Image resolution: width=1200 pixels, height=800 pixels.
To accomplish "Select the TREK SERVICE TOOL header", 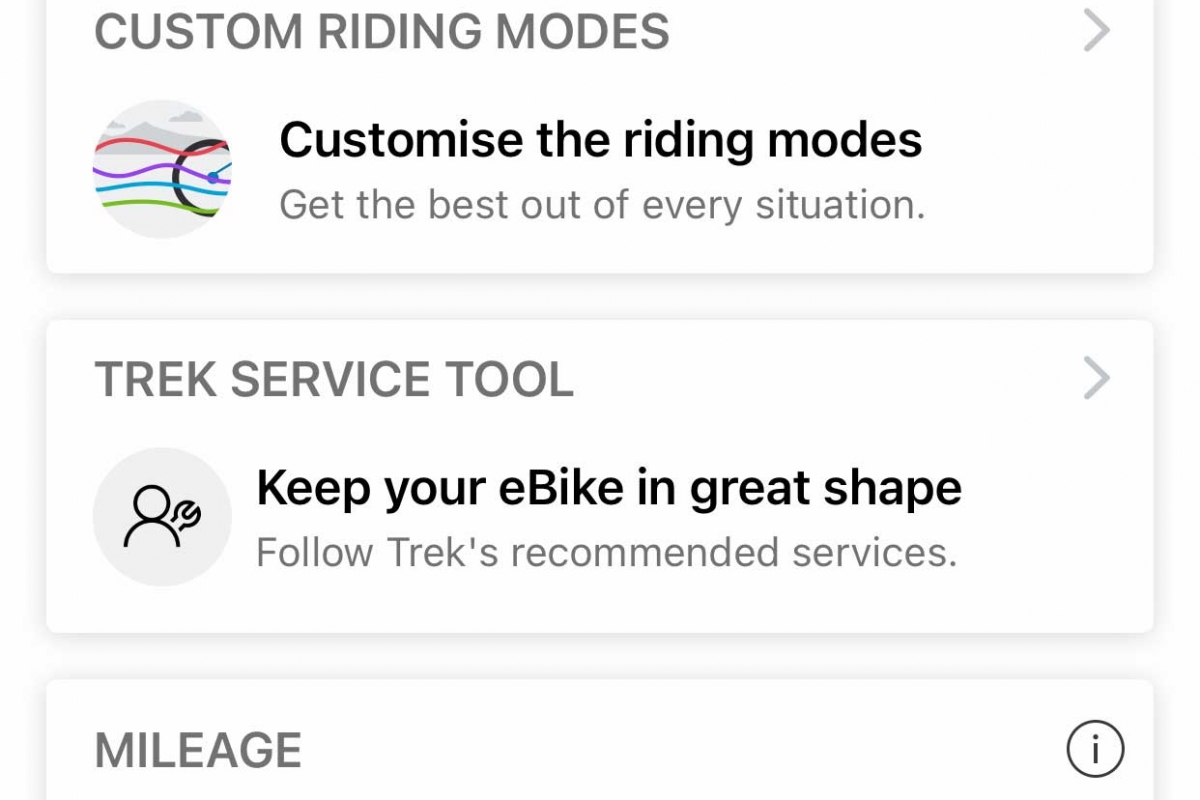I will pyautogui.click(x=334, y=380).
